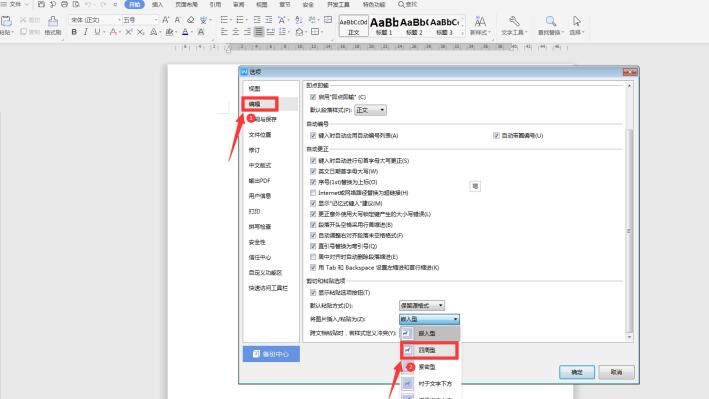The height and width of the screenshot is (399, 709).
Task: Toggle Tab and Backspace indent checkbox (K)
Action: [x=313, y=267]
